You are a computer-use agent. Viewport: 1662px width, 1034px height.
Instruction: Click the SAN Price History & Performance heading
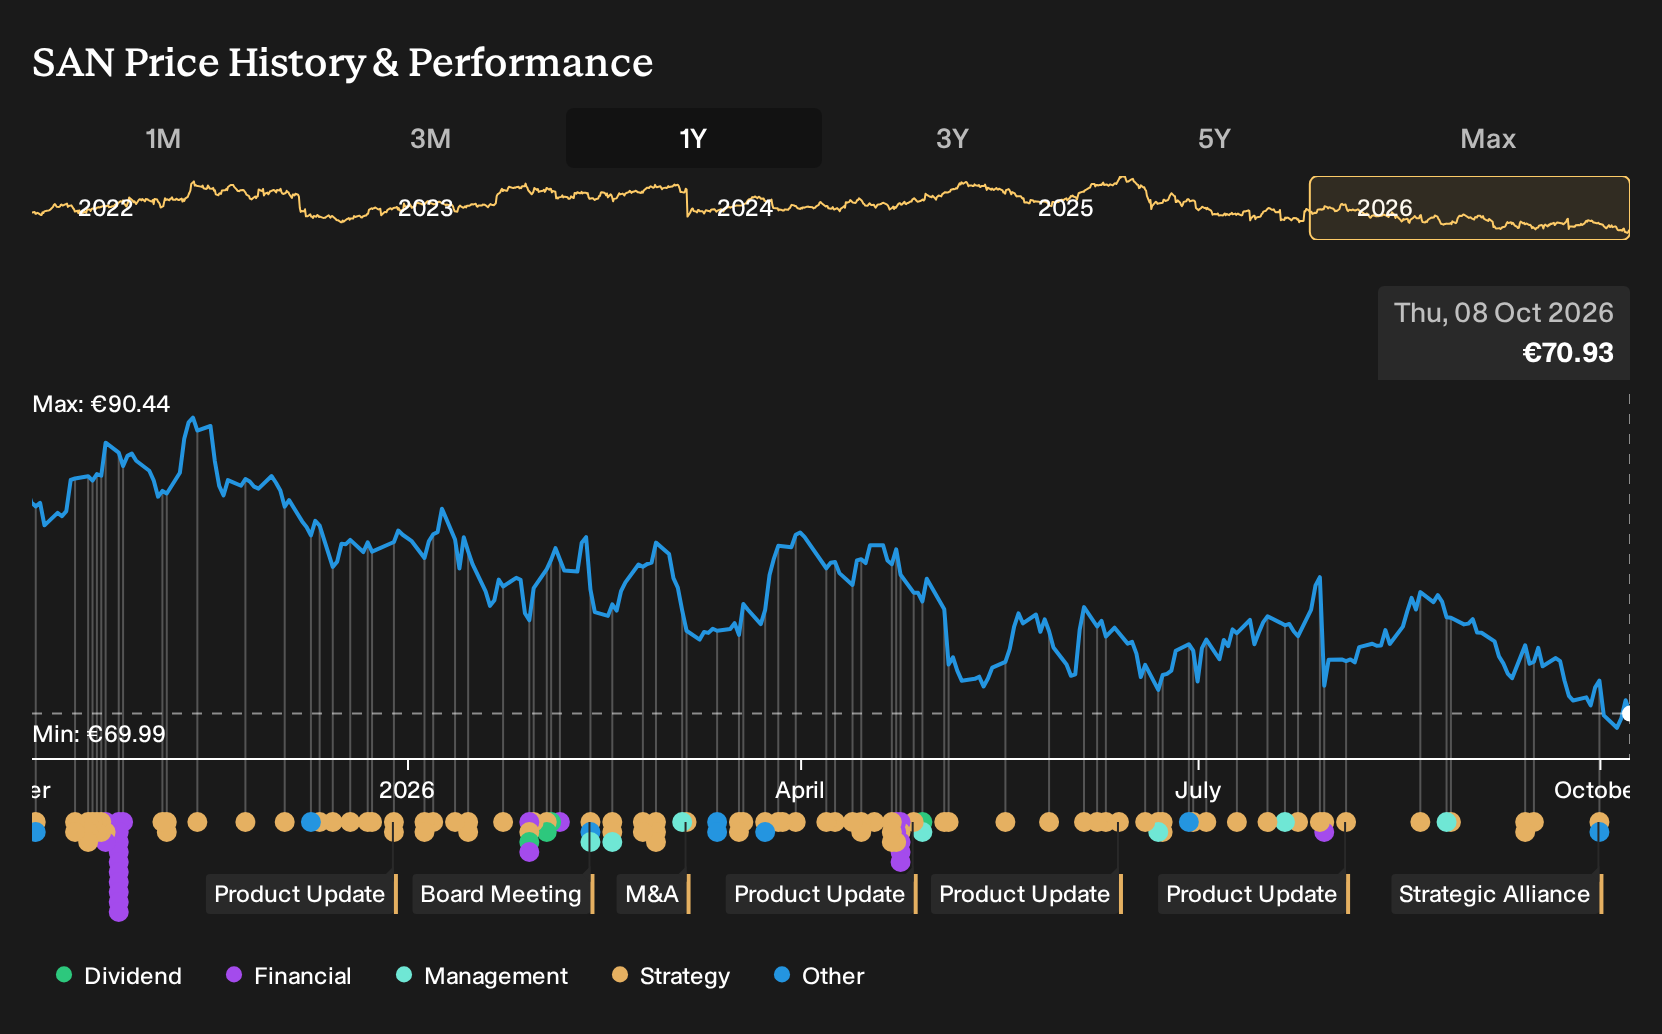[x=343, y=62]
